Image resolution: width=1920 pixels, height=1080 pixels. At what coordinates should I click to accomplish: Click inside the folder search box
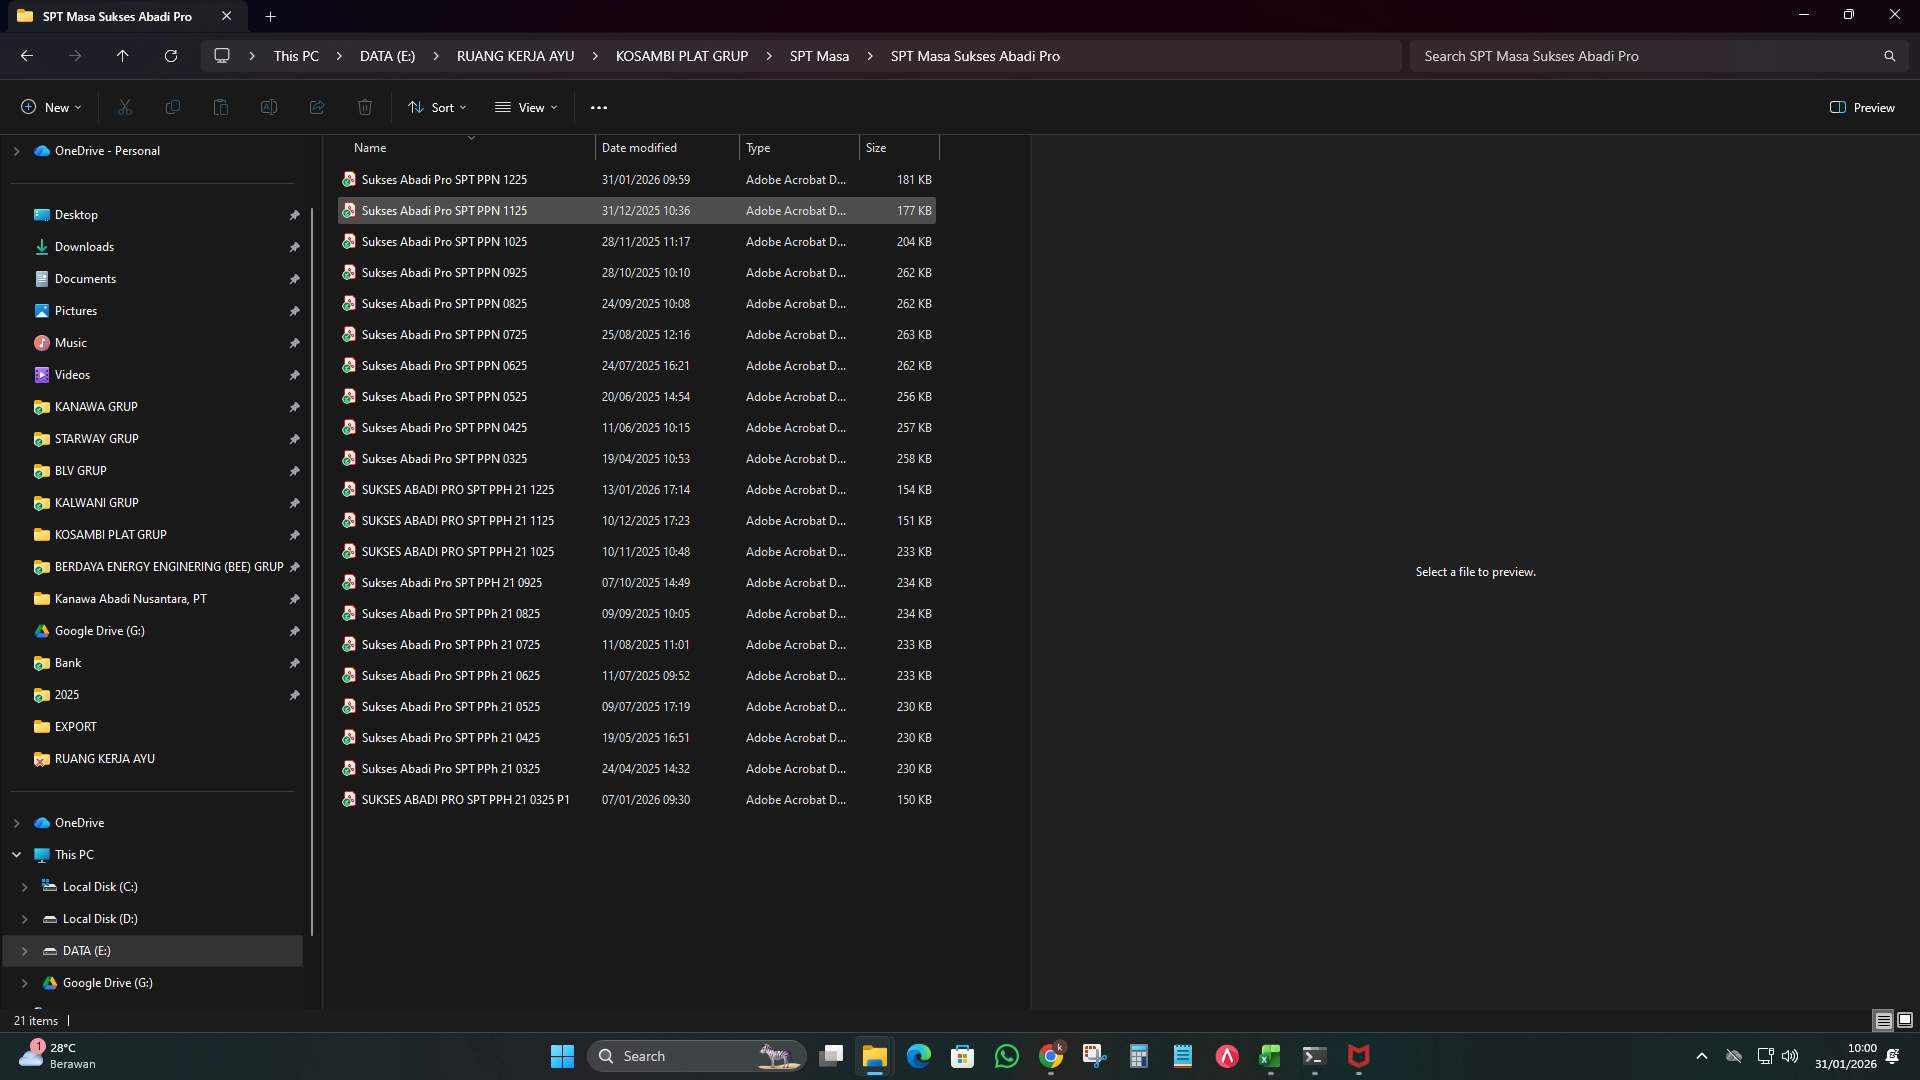[1650, 56]
